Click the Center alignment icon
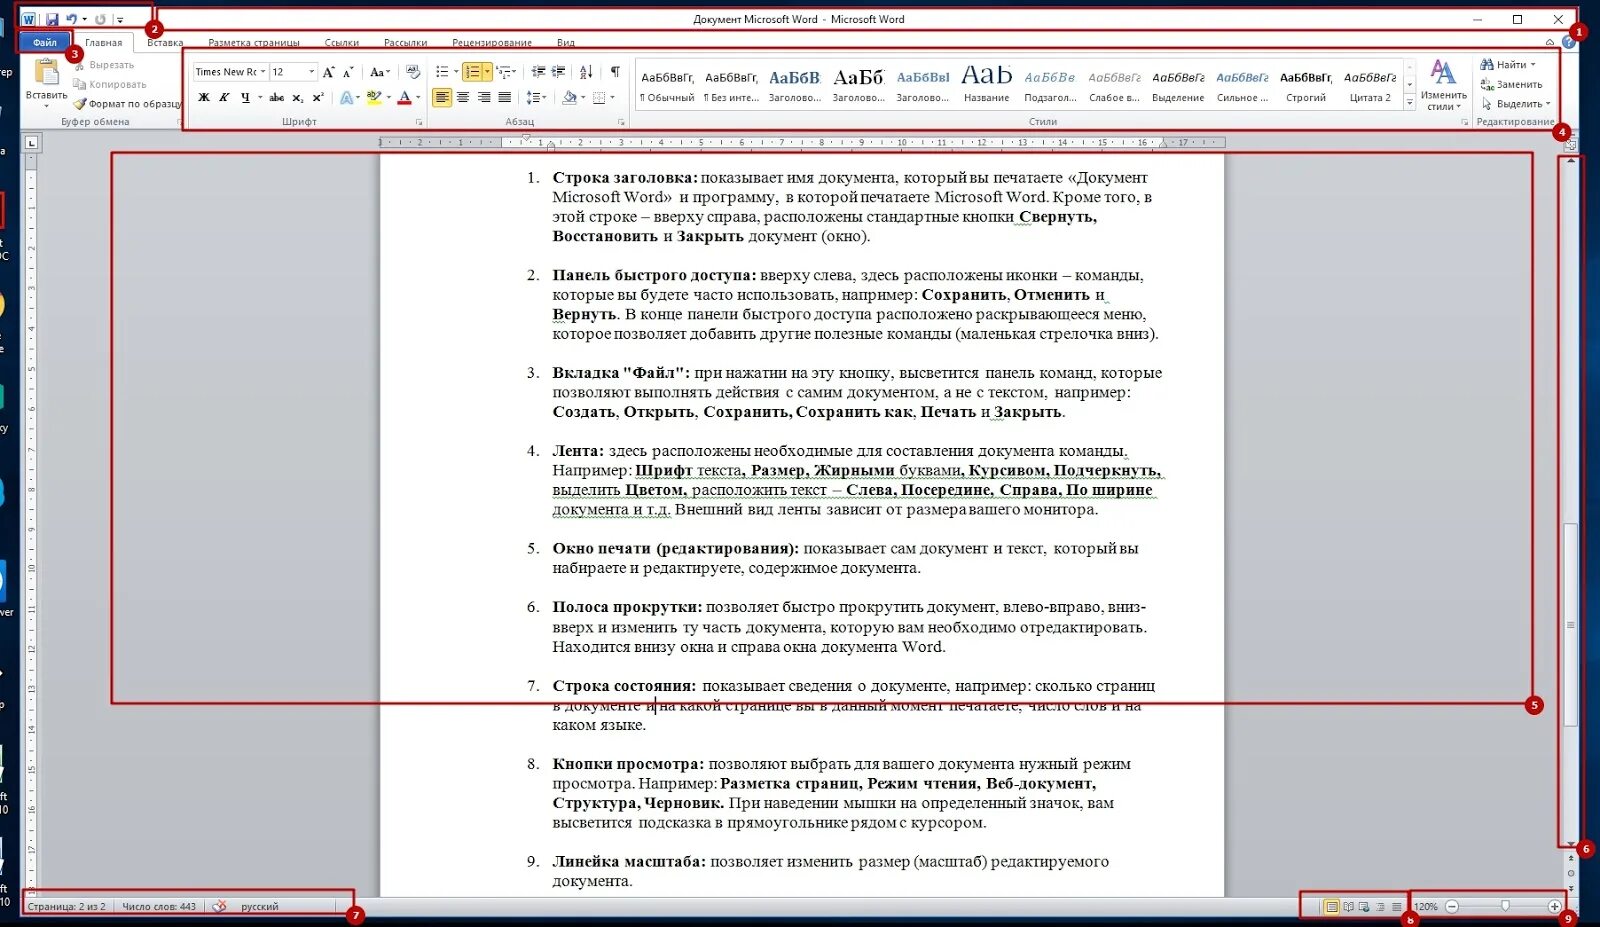 pos(463,97)
